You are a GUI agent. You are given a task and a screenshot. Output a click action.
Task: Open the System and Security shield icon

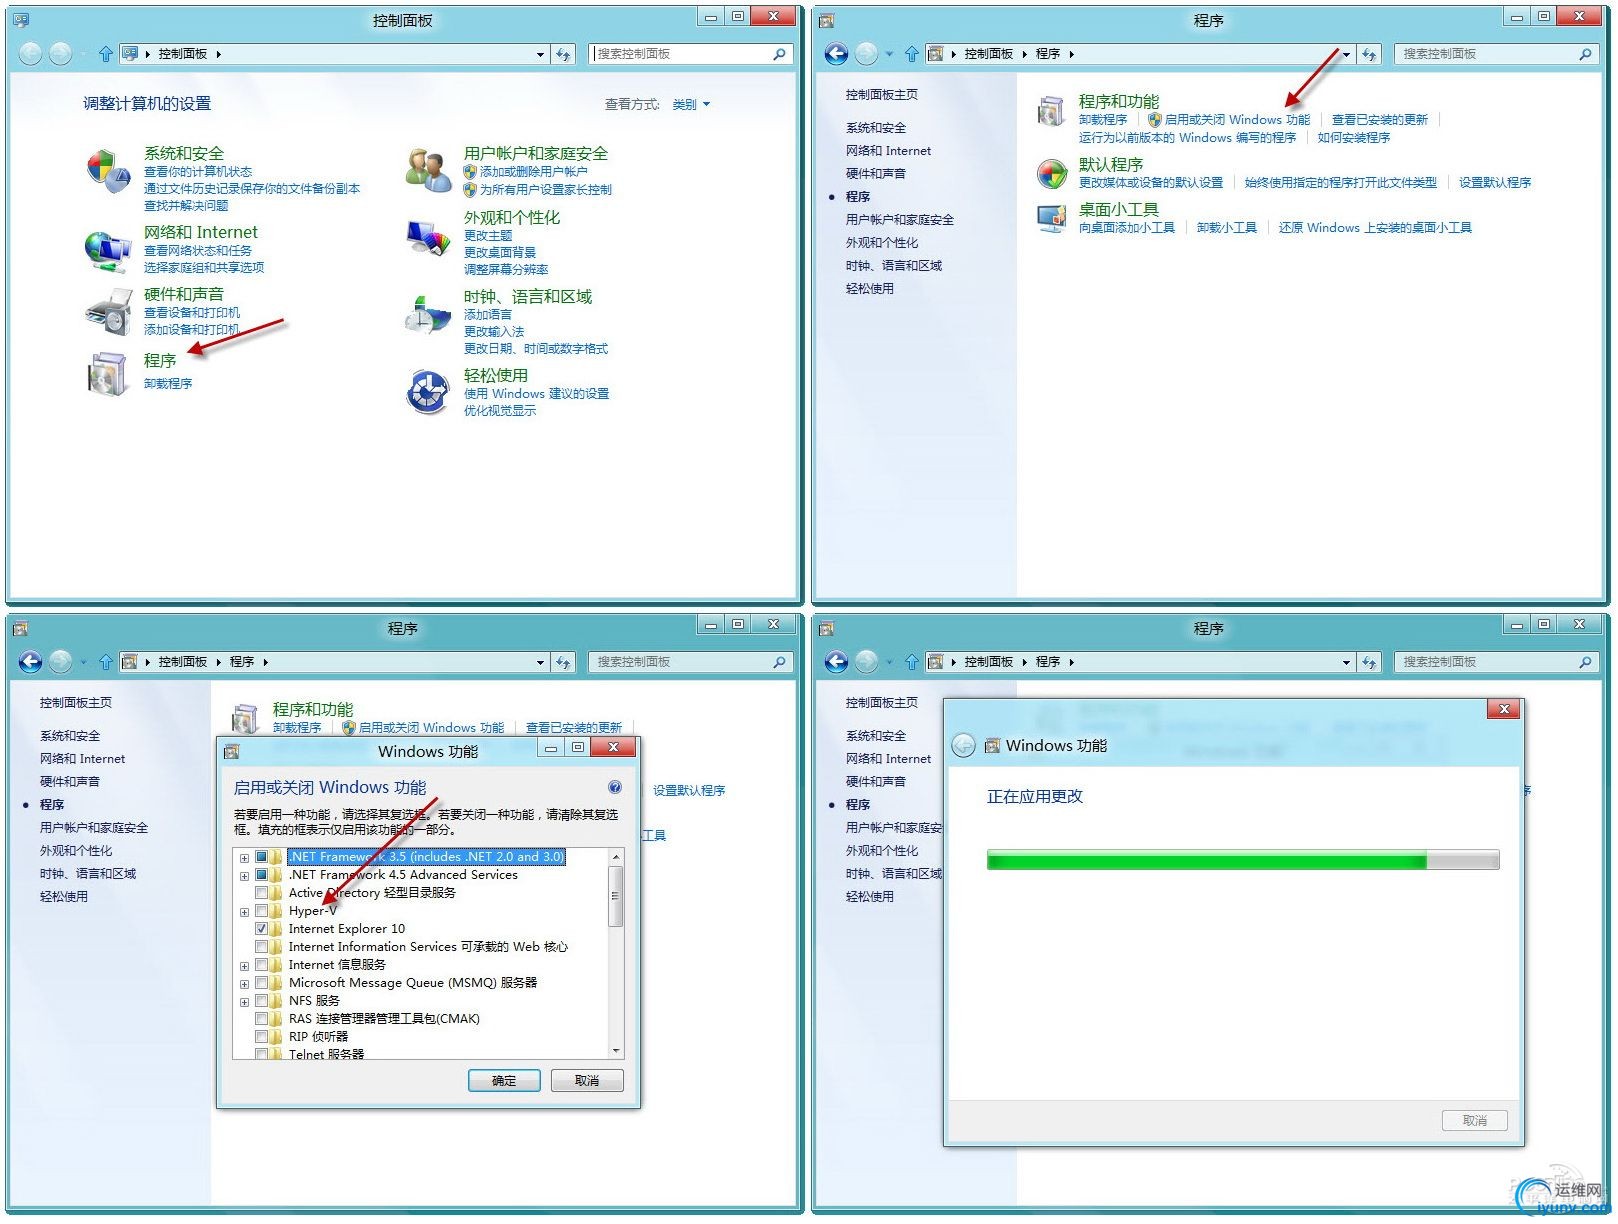(x=109, y=172)
